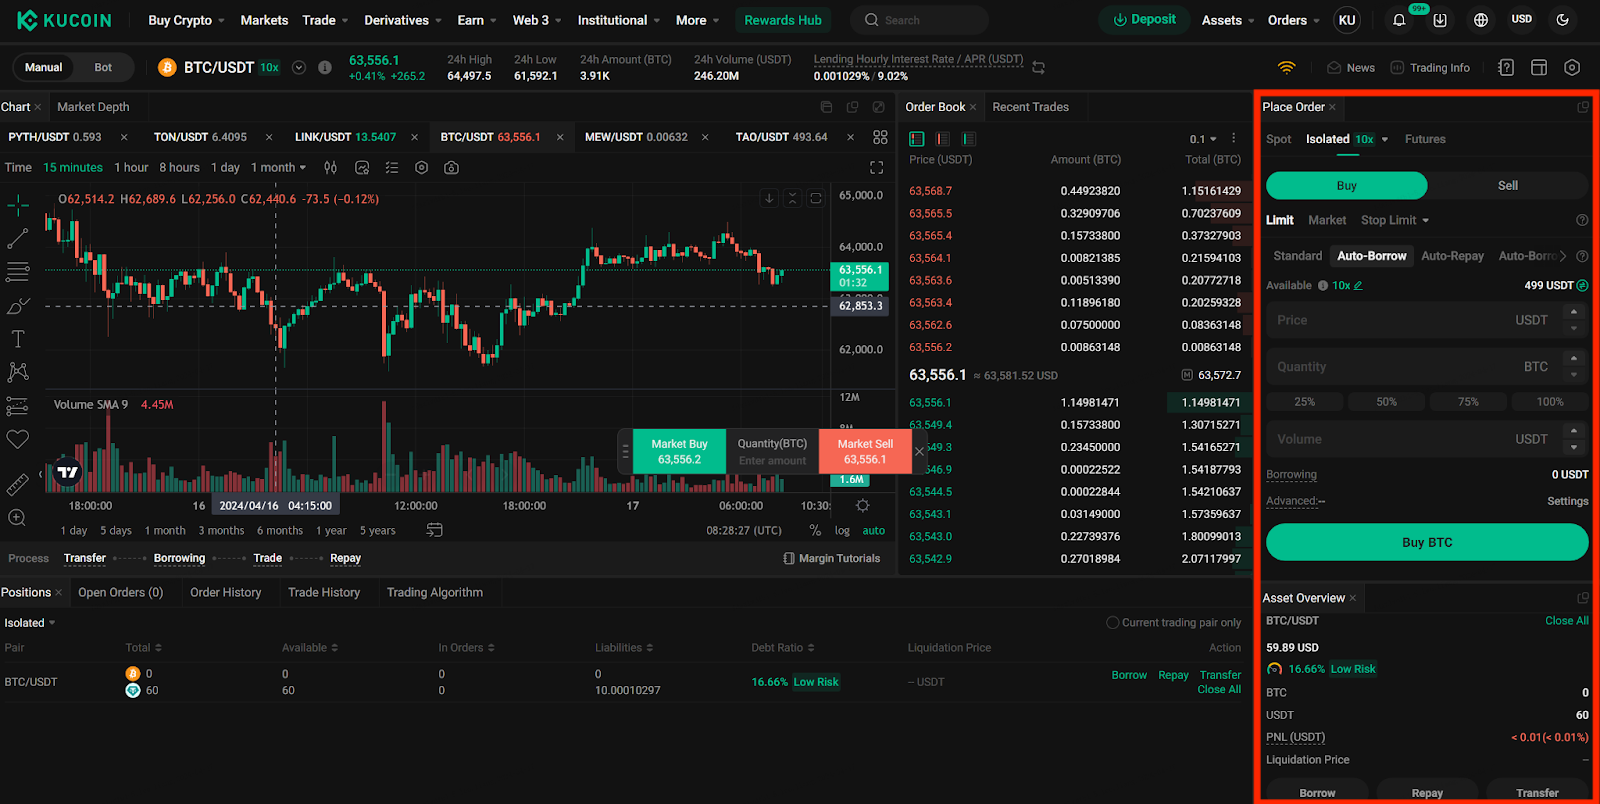The image size is (1600, 804).
Task: Switch to Manual trading mode
Action: pos(44,67)
